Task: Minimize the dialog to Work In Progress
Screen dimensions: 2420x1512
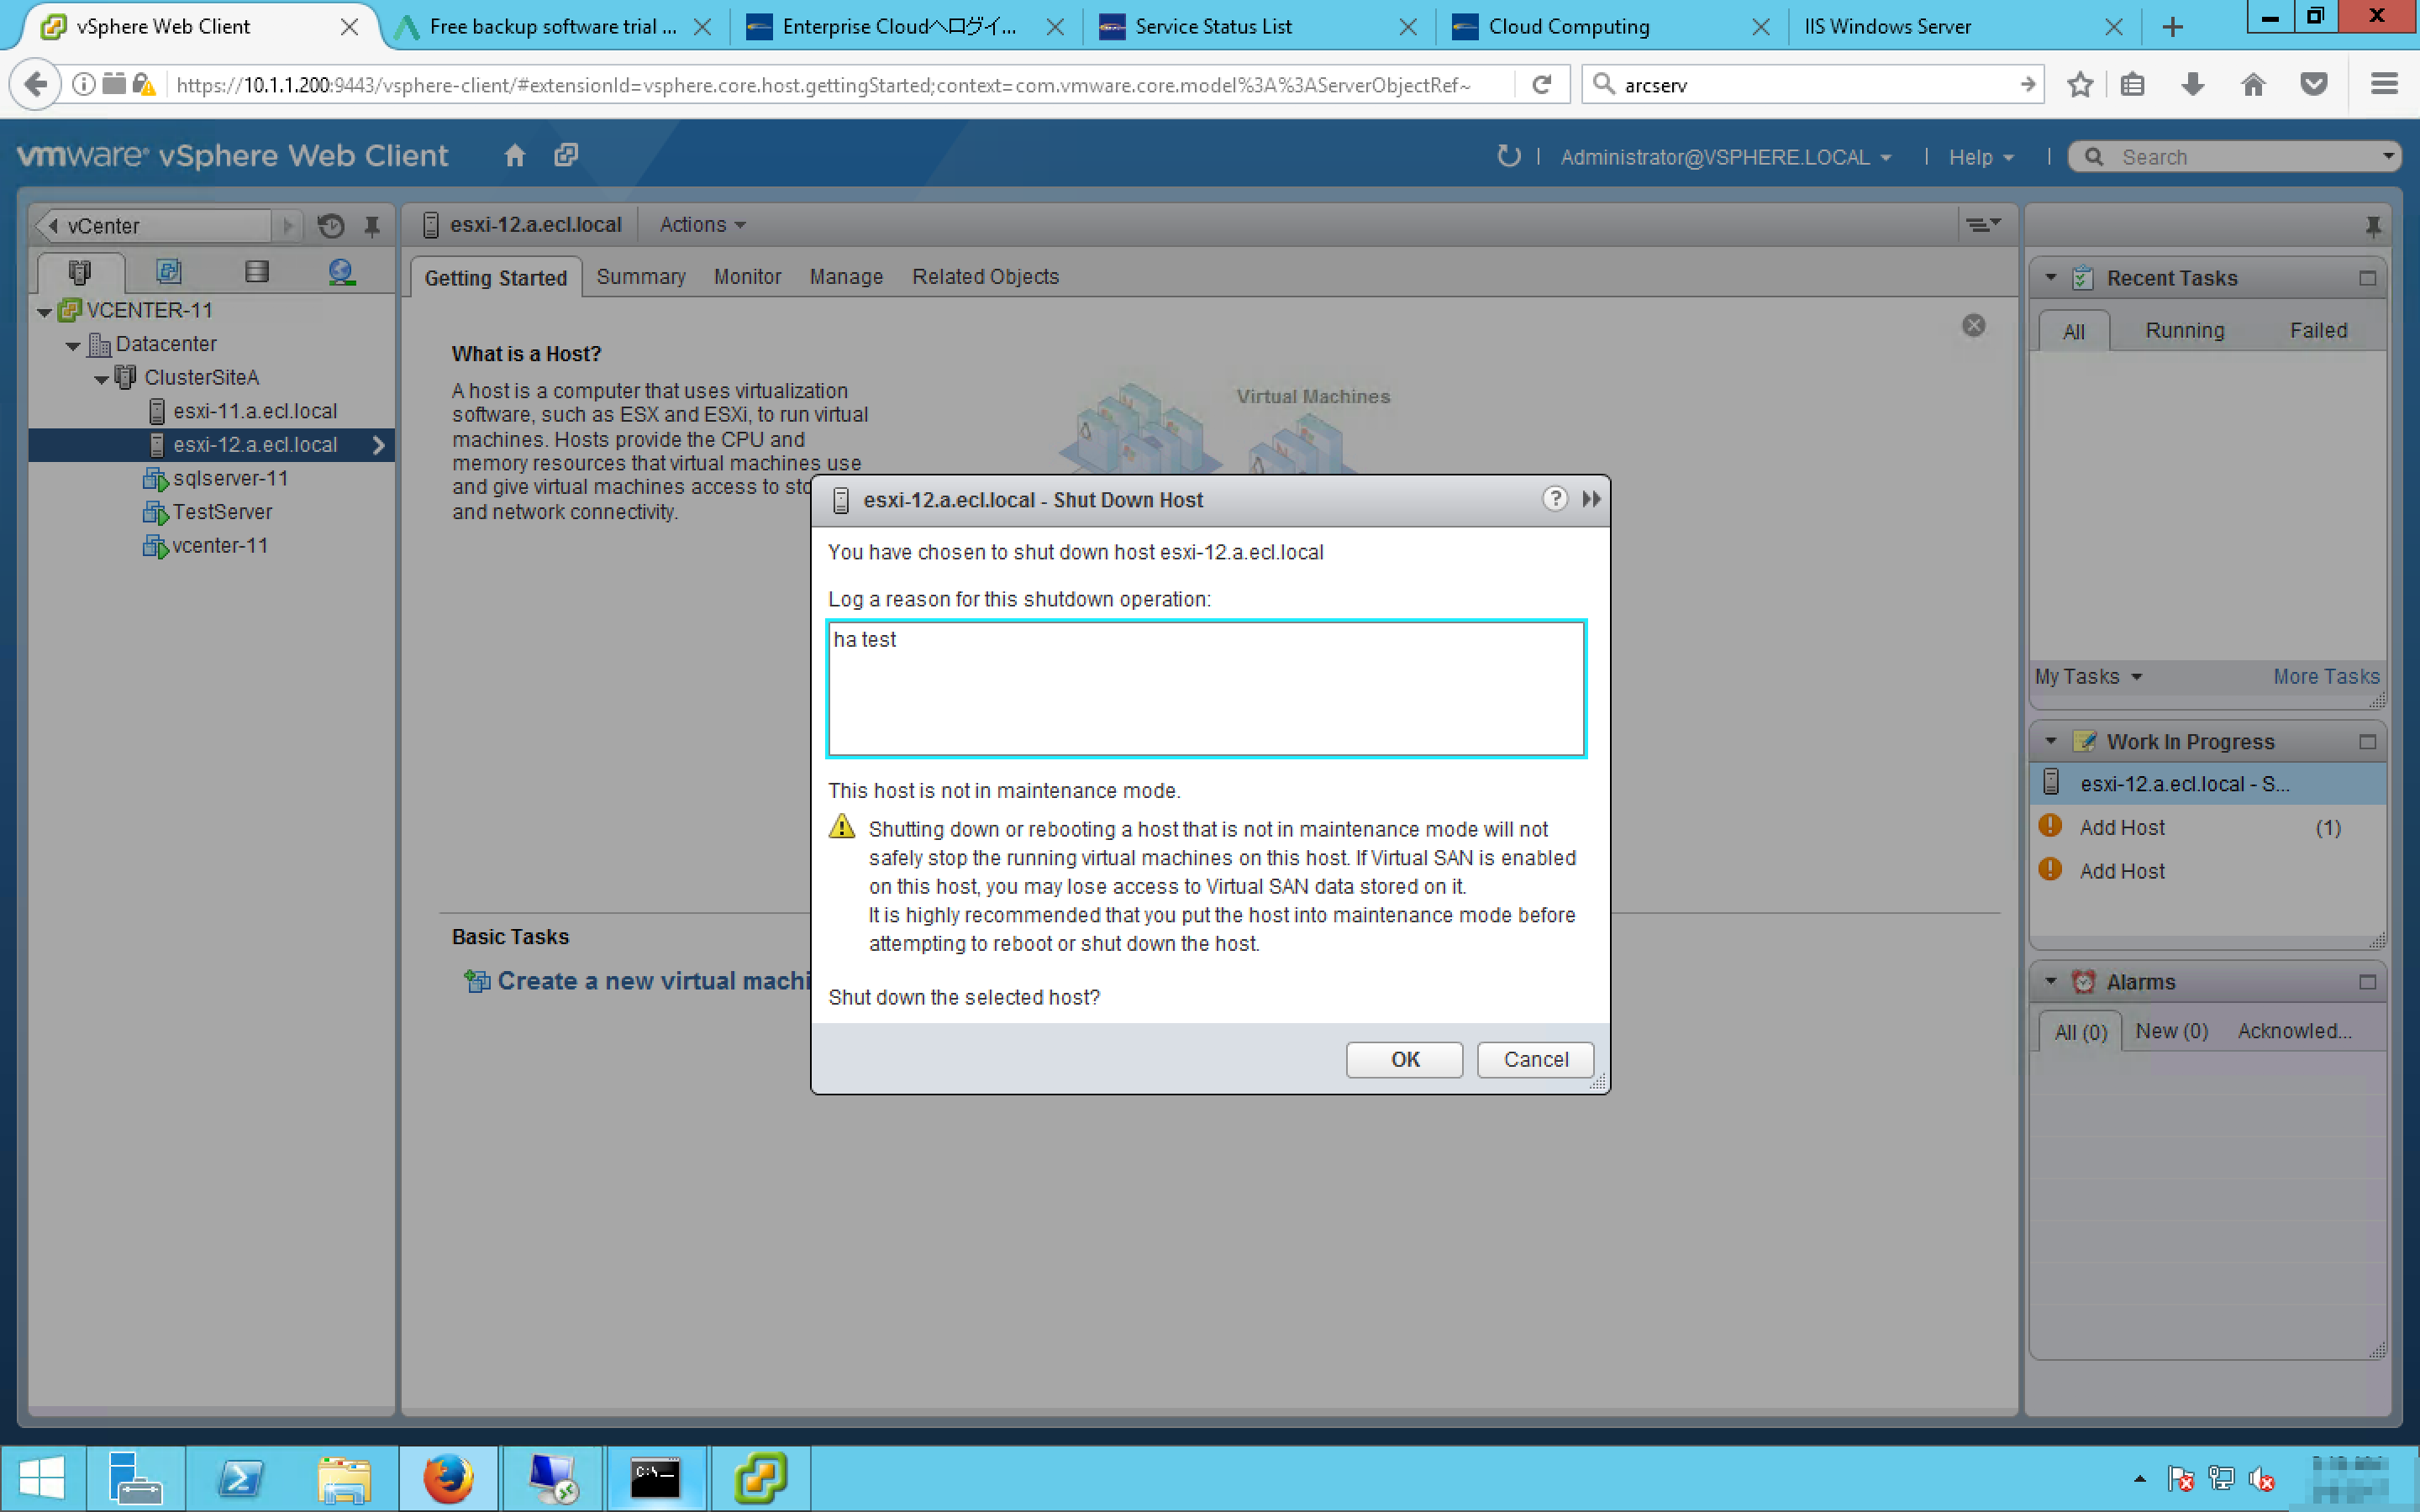Action: pyautogui.click(x=1591, y=499)
